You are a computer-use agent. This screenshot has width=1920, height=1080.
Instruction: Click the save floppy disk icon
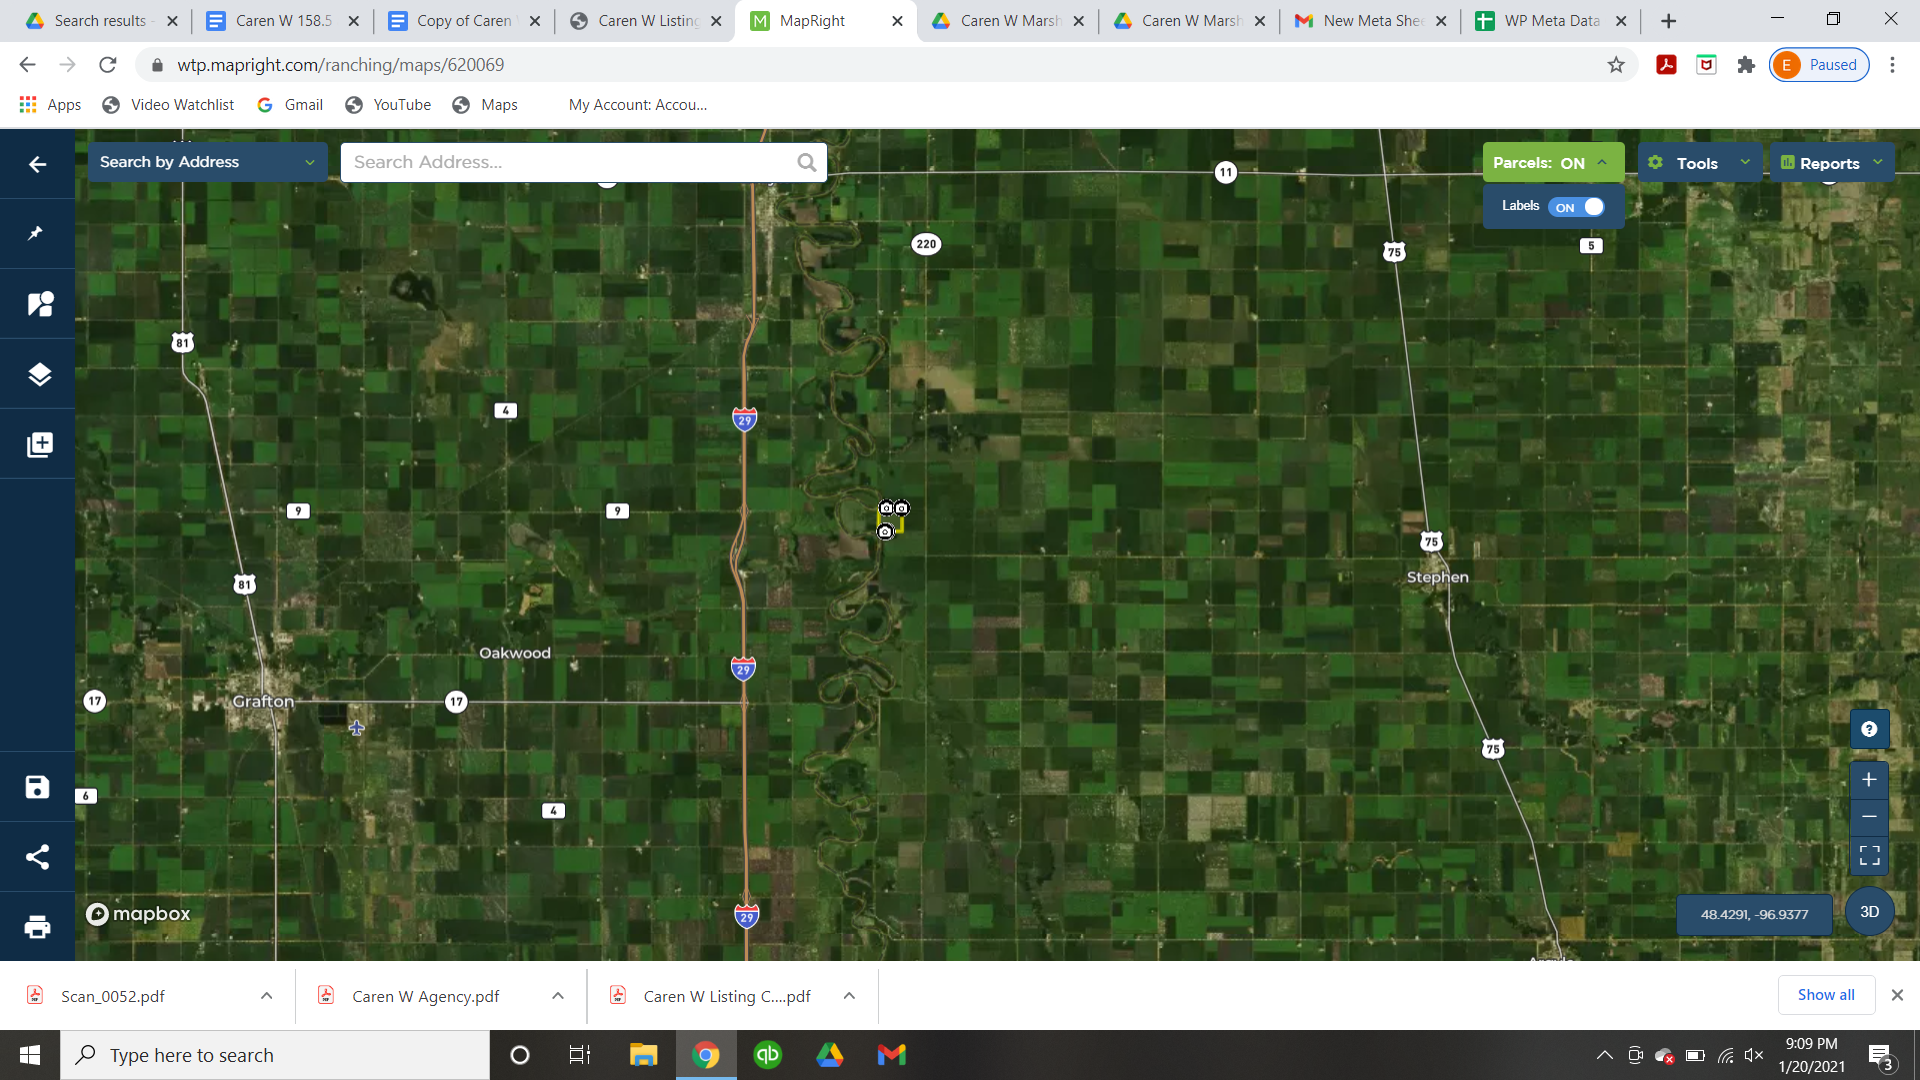[x=37, y=787]
